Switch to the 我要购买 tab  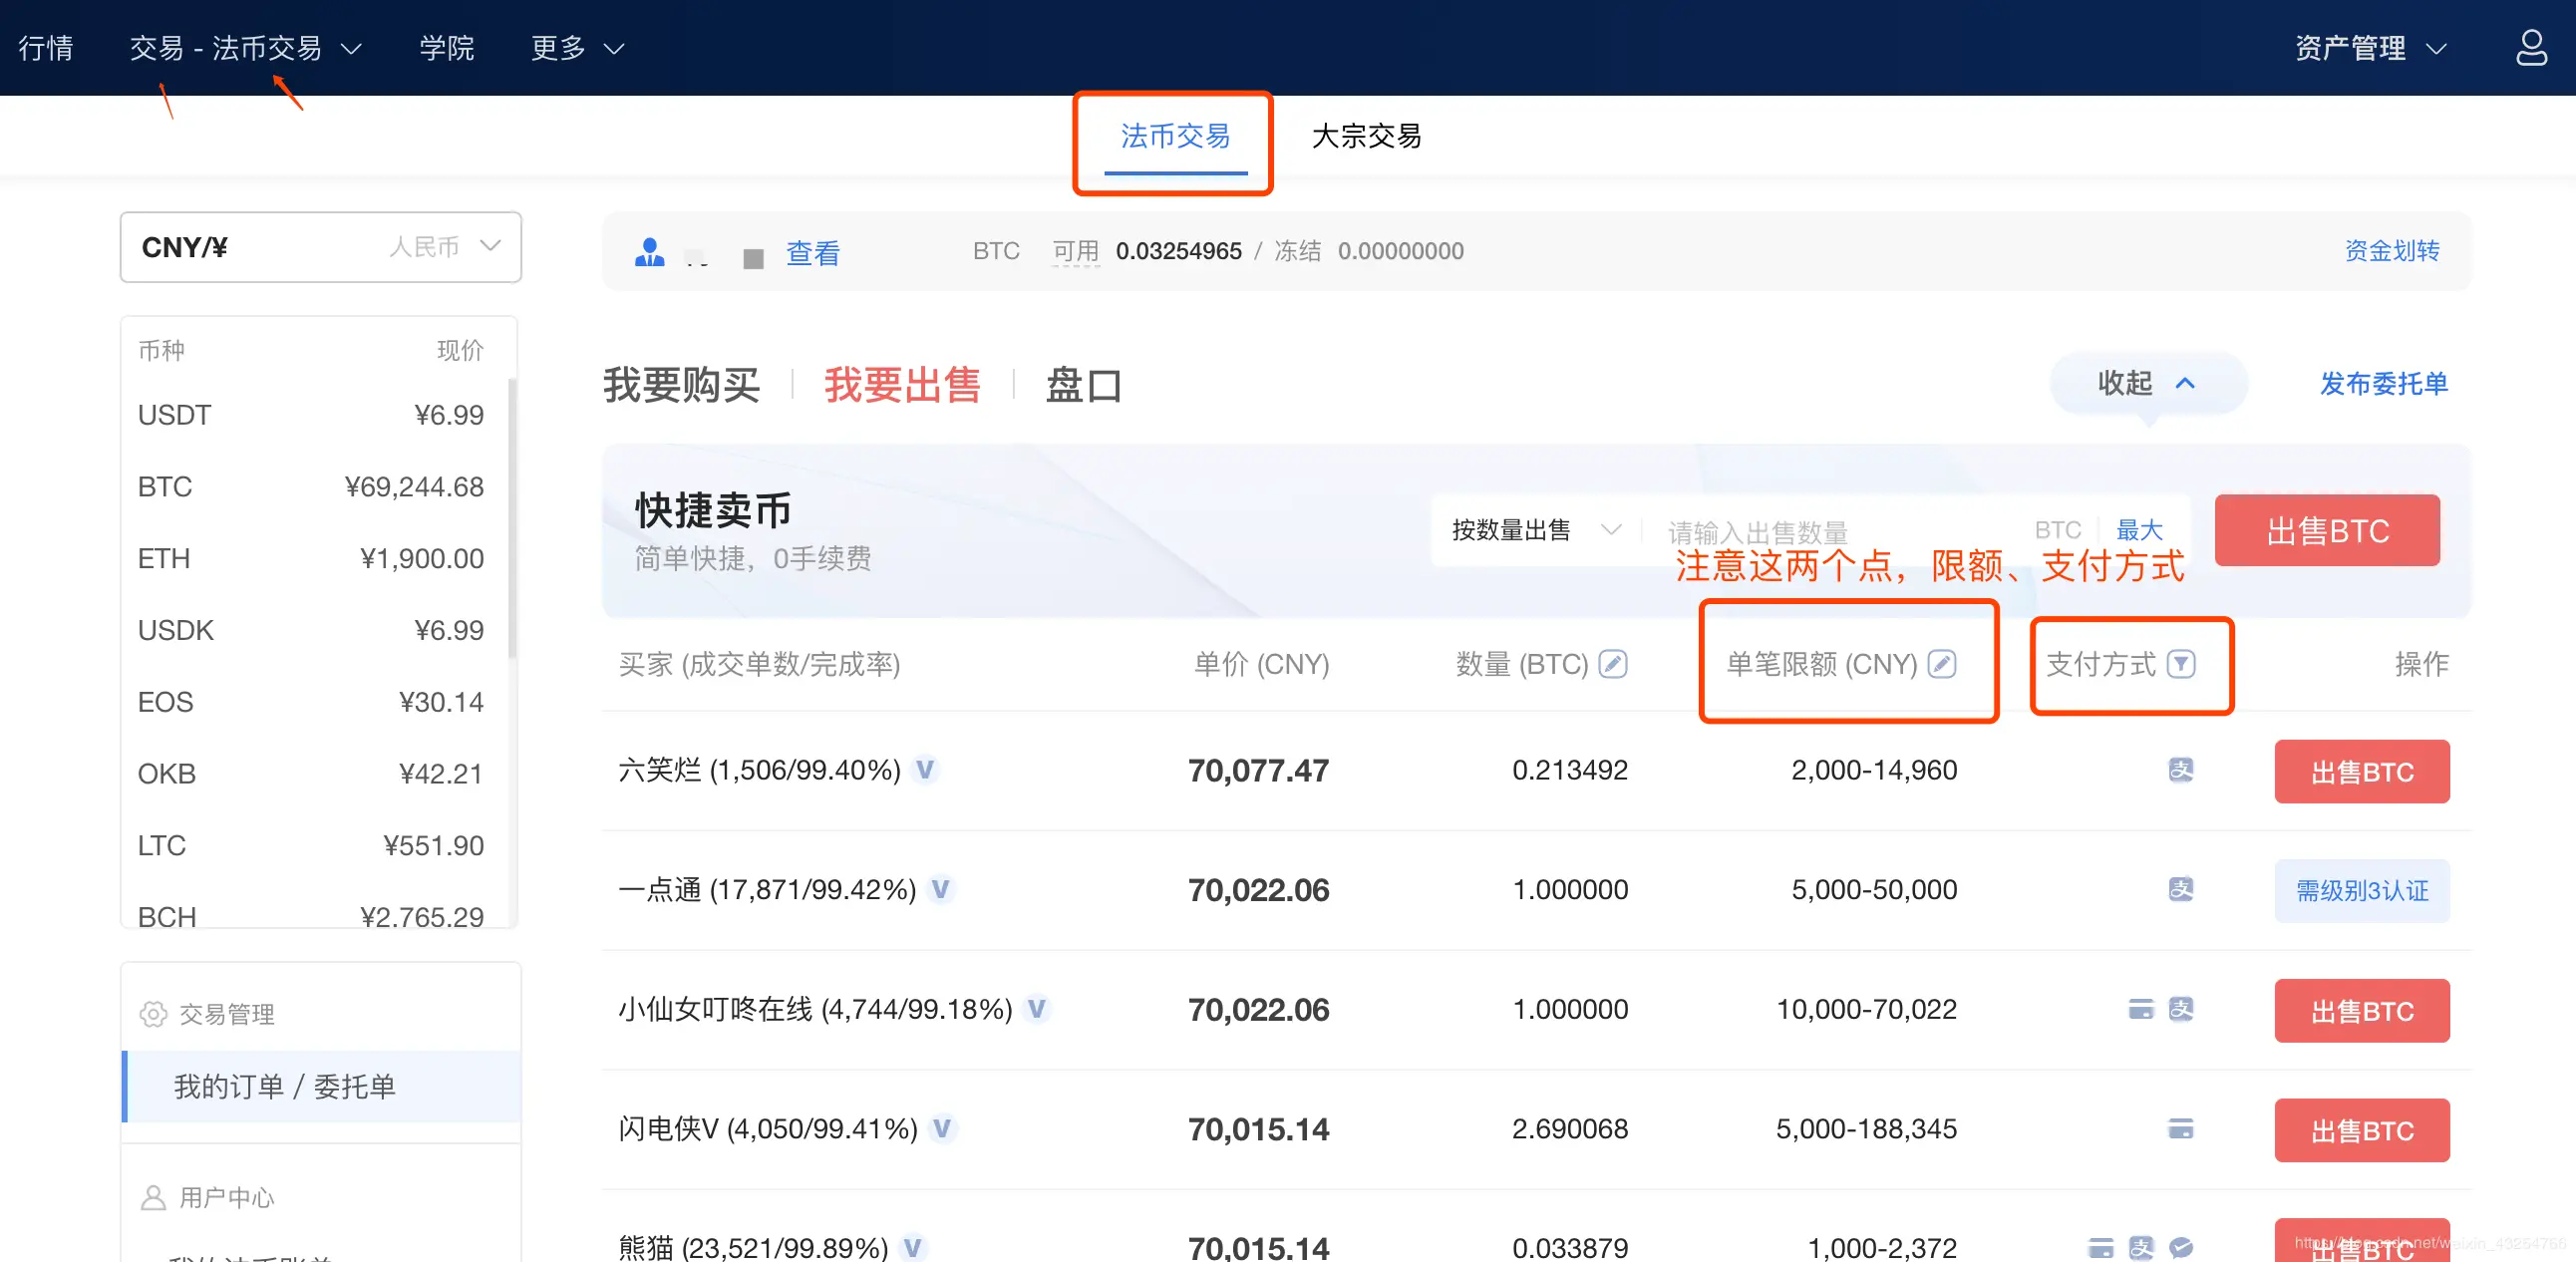coord(681,385)
